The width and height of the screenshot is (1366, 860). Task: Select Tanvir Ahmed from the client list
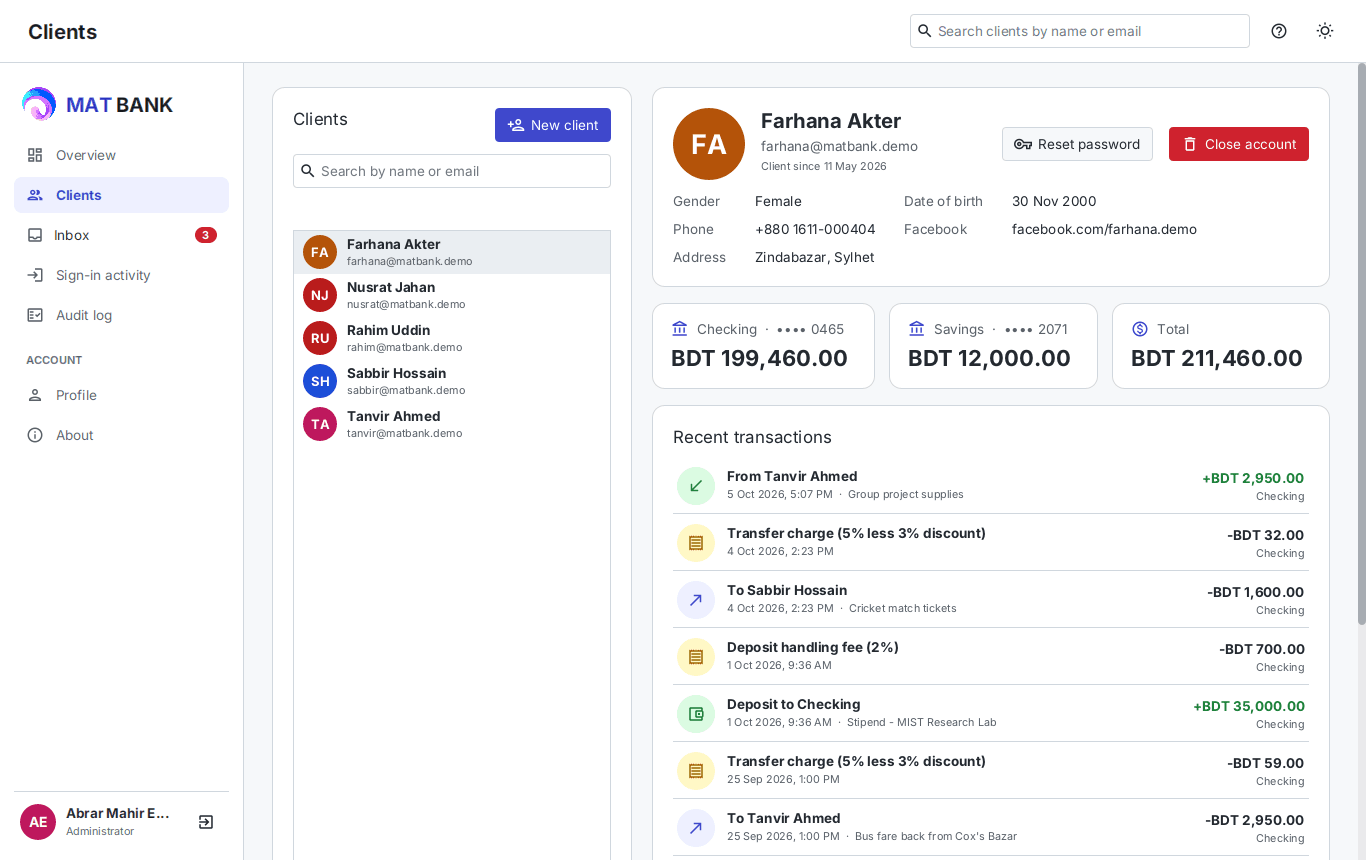tap(452, 424)
